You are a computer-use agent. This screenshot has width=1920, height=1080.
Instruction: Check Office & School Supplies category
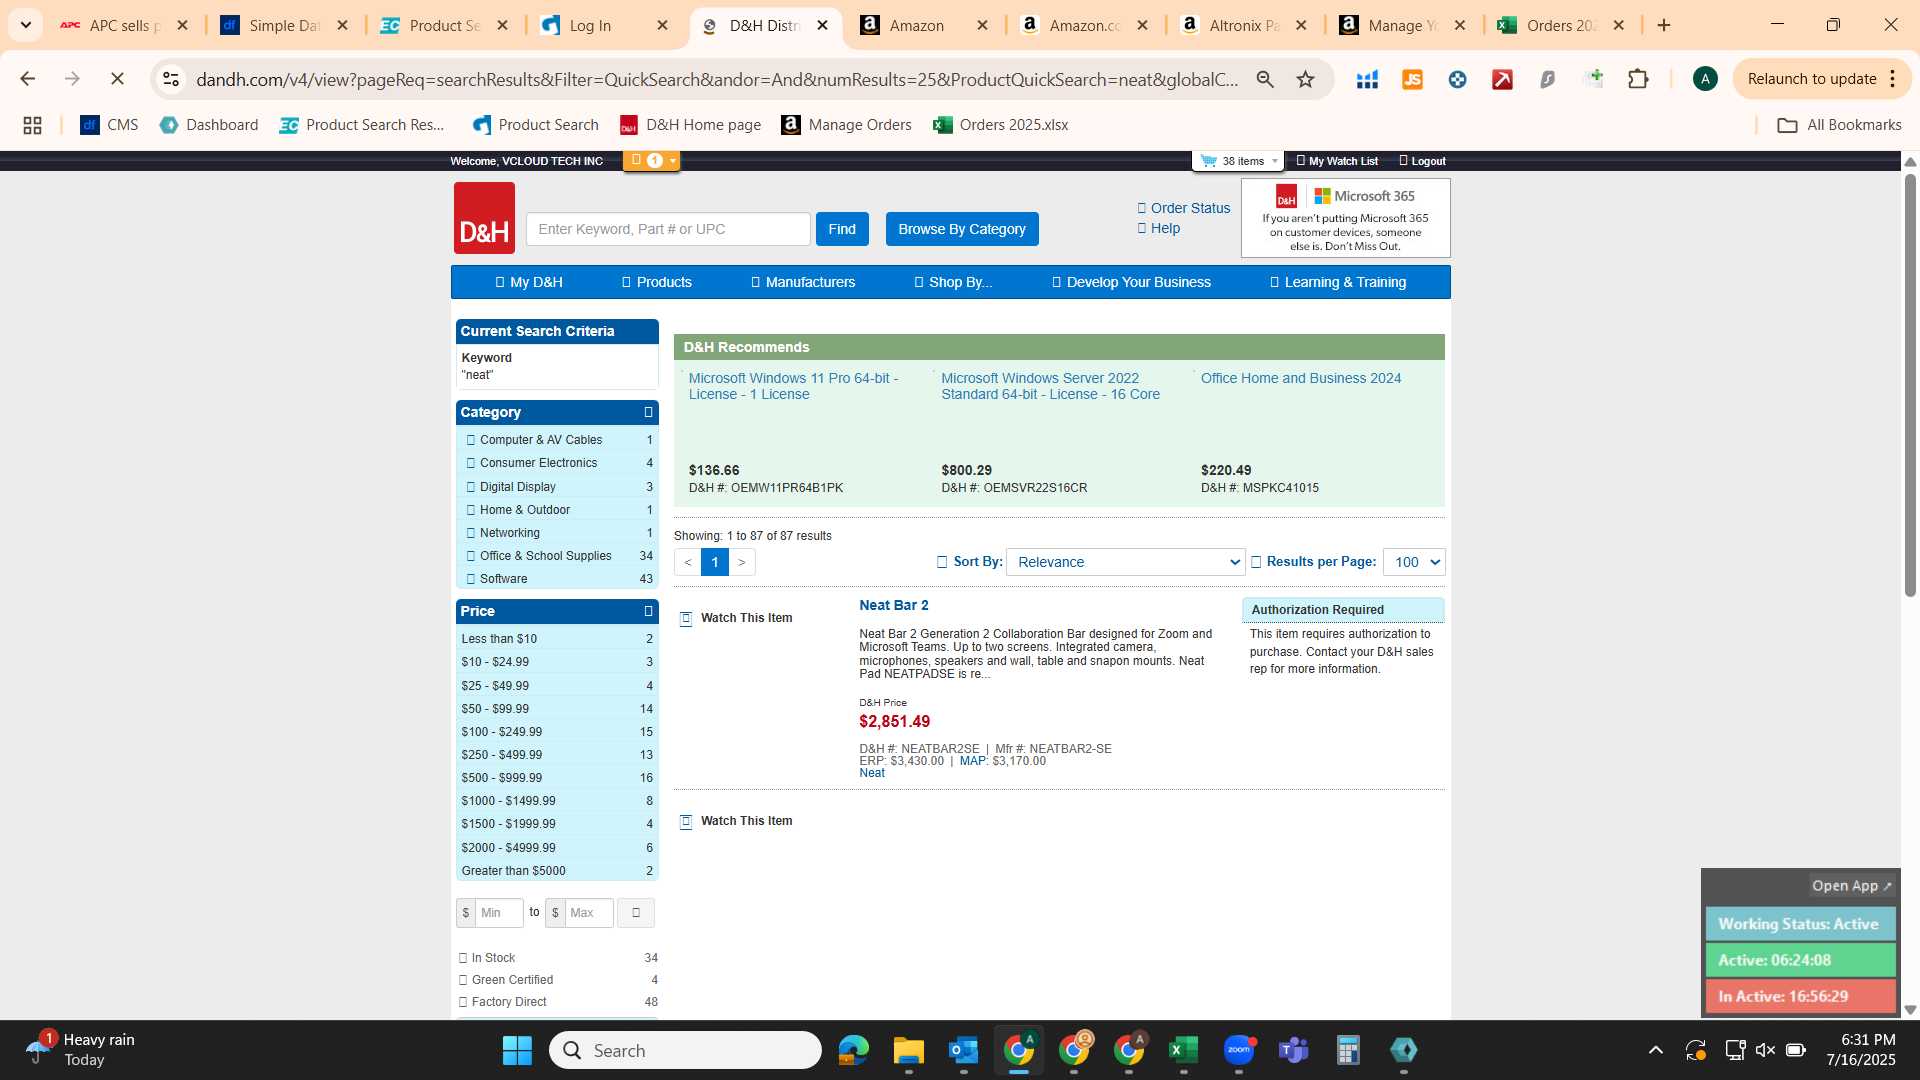pos(471,556)
